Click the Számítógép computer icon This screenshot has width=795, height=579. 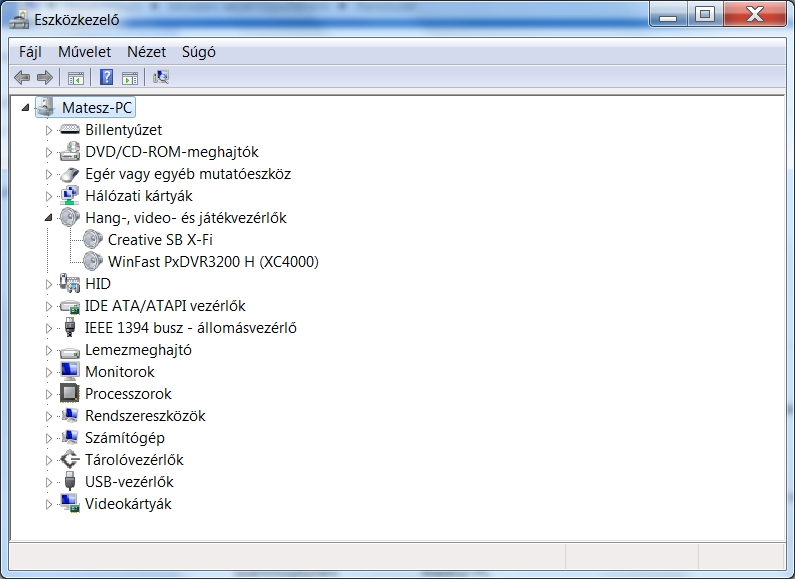pyautogui.click(x=70, y=437)
